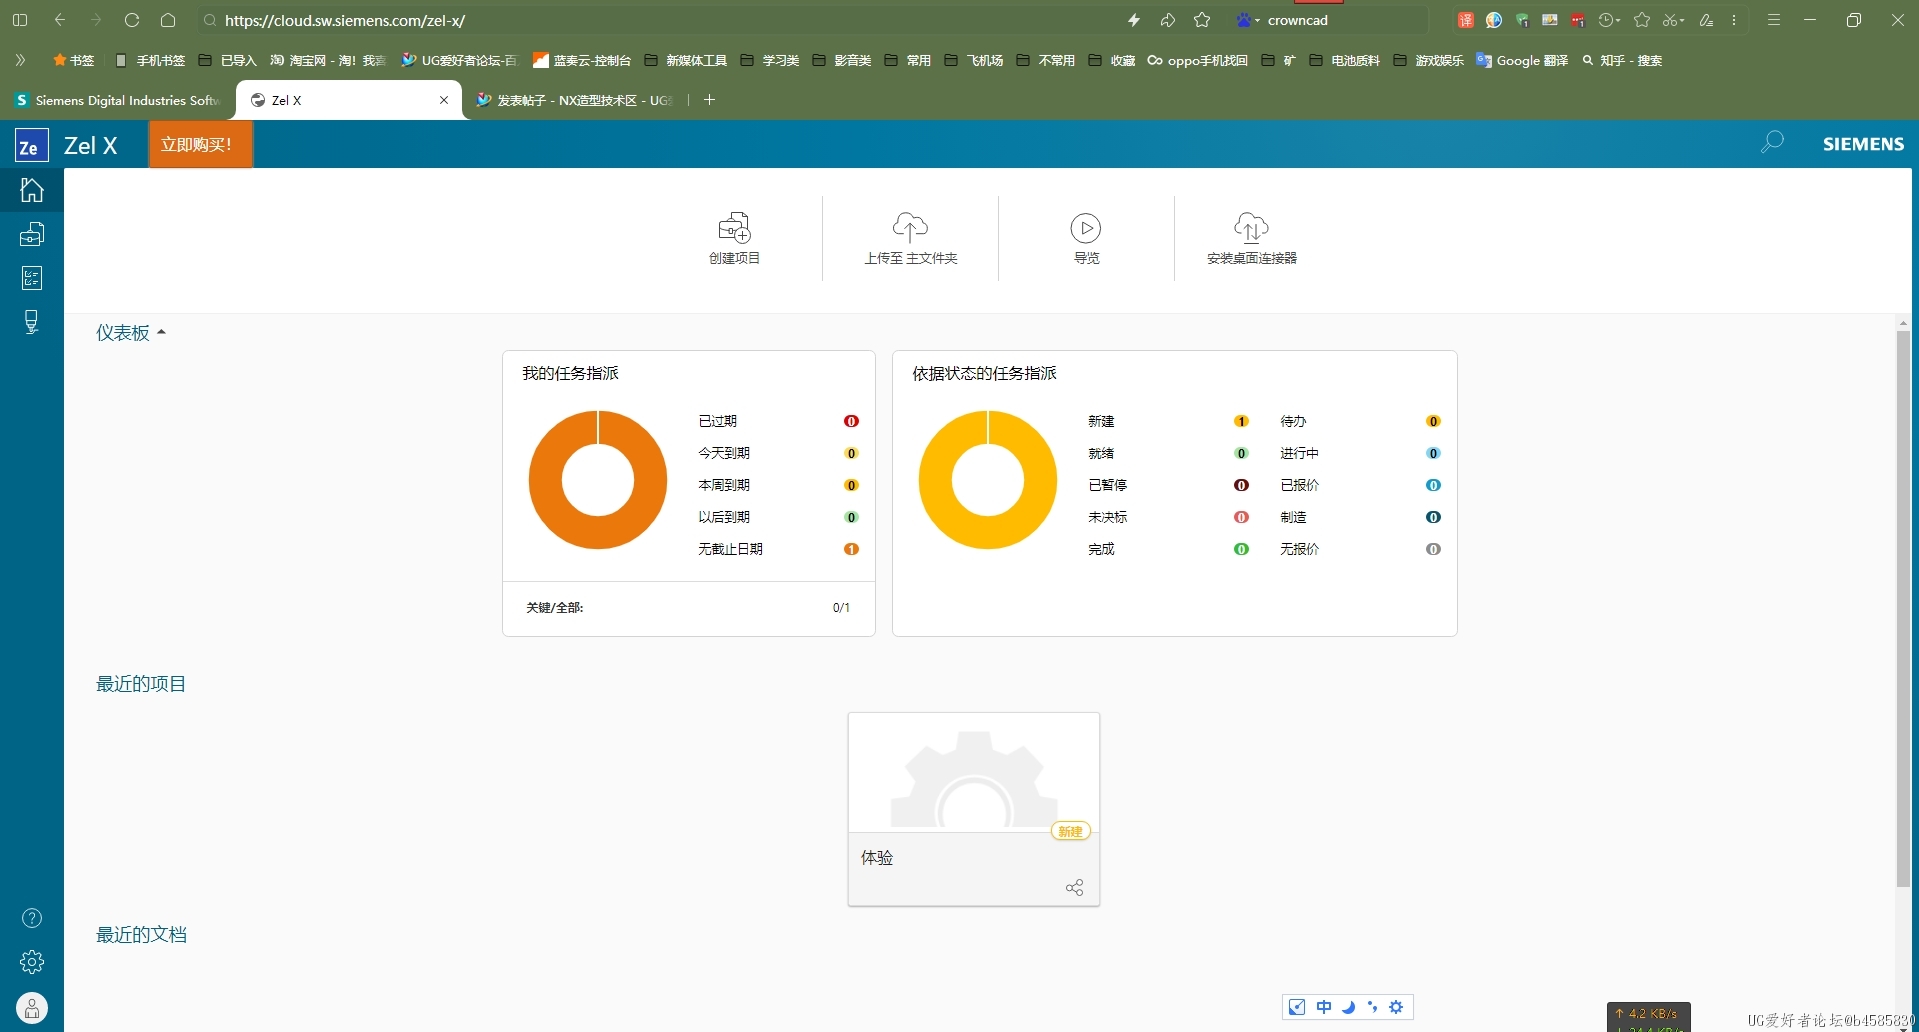Open the help question mark icon
Image resolution: width=1919 pixels, height=1032 pixels.
point(32,918)
